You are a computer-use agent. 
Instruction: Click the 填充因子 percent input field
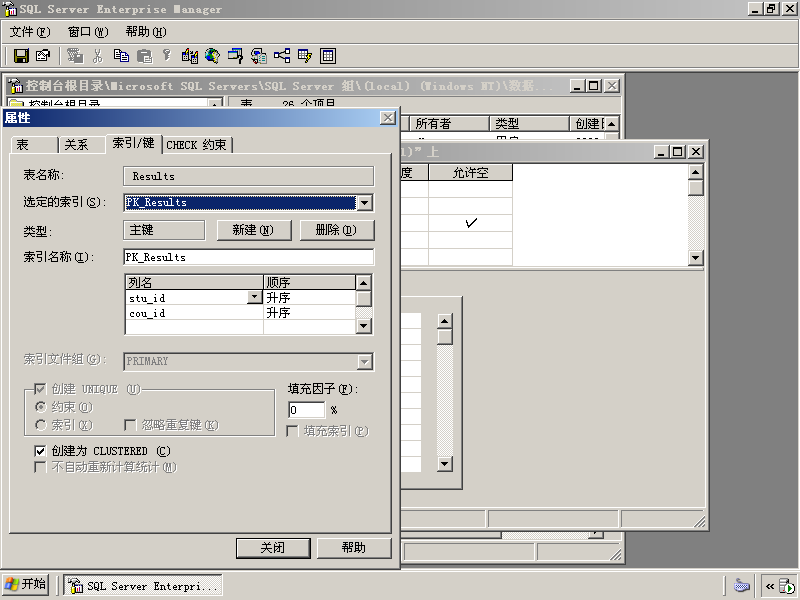[x=307, y=410]
